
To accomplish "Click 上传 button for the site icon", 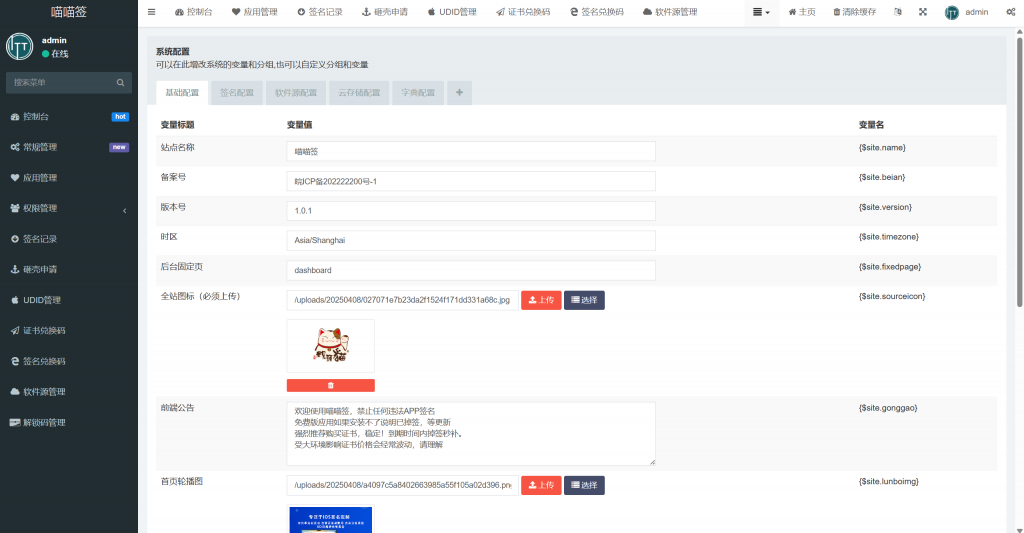I will pos(541,300).
